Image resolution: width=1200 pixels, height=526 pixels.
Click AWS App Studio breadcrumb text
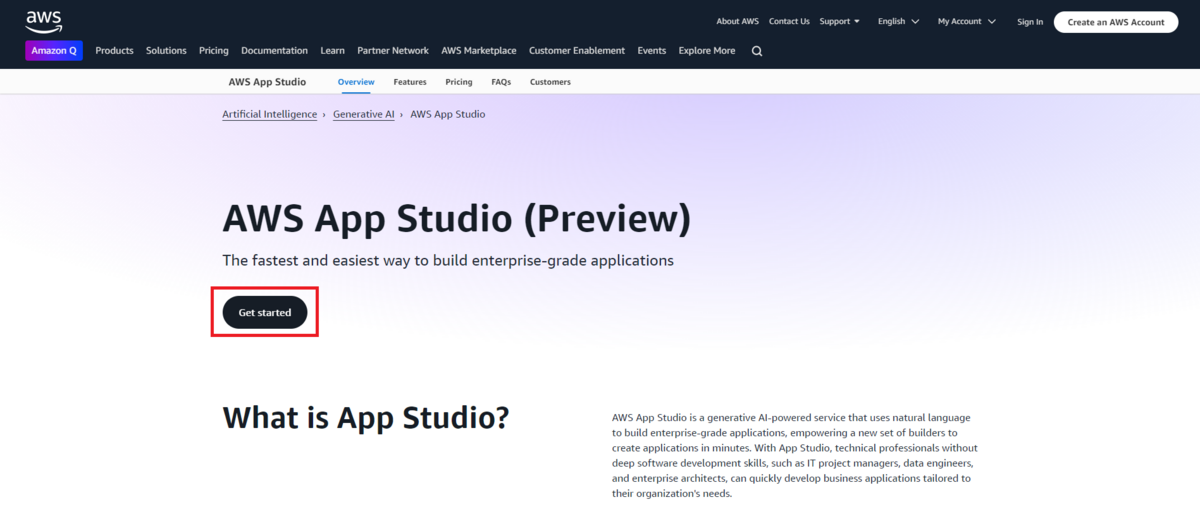point(448,114)
